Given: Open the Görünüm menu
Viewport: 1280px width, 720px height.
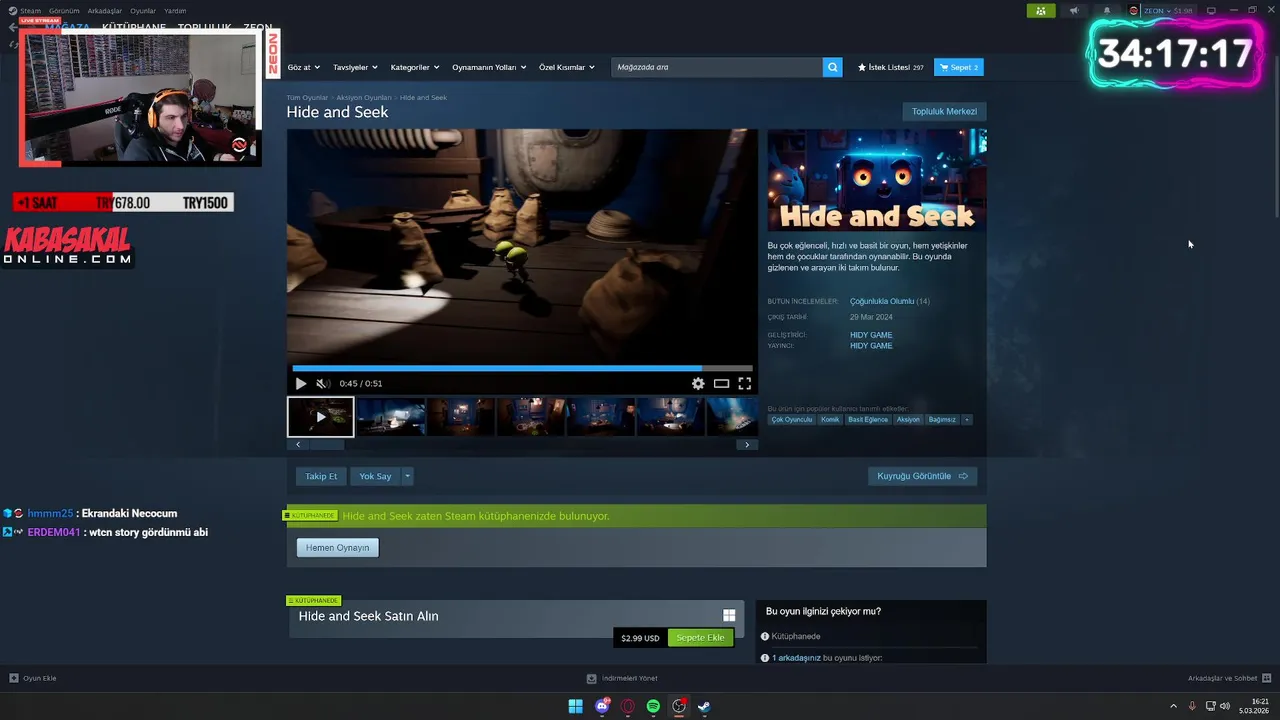Looking at the screenshot, I should coord(64,11).
